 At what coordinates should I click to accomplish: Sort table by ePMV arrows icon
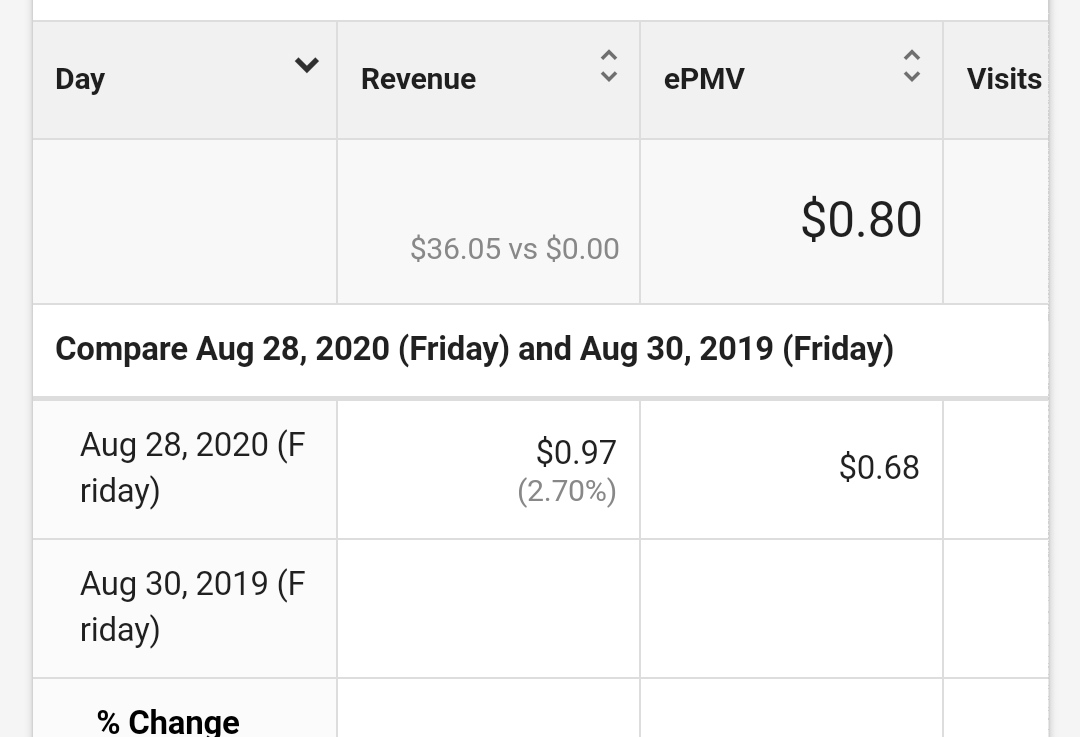[x=912, y=66]
